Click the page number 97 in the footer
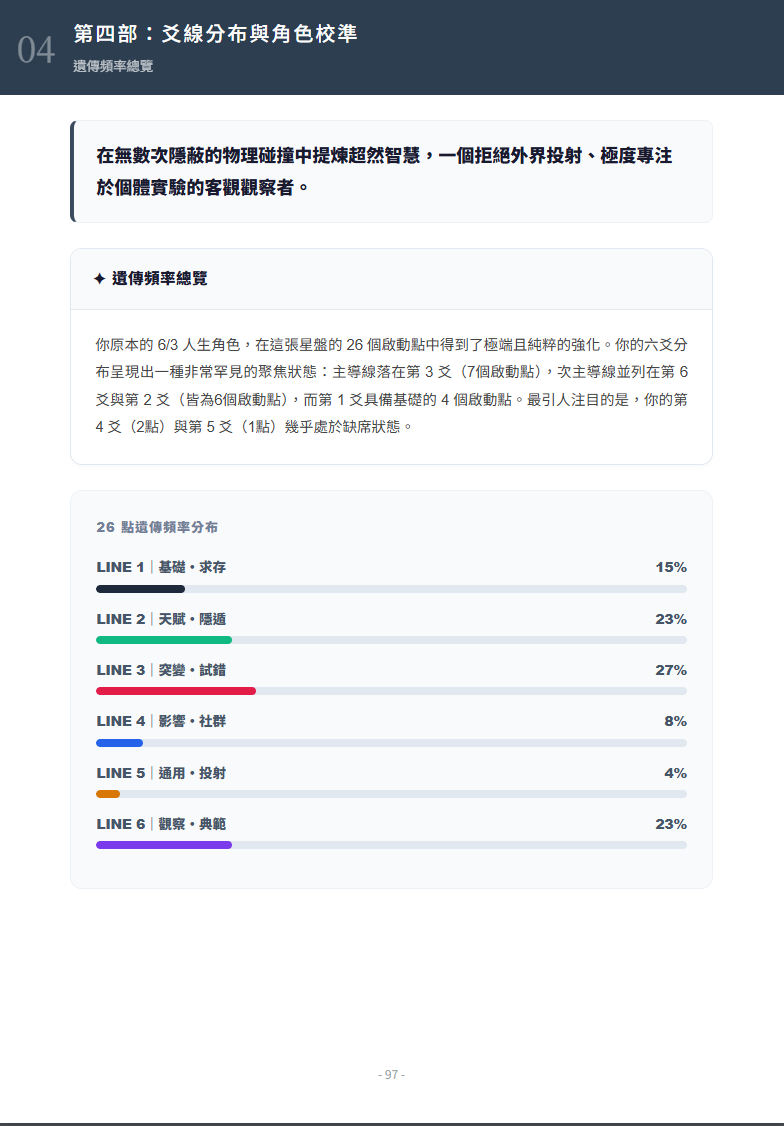Screen dimensions: 784x1126 coord(391,1075)
